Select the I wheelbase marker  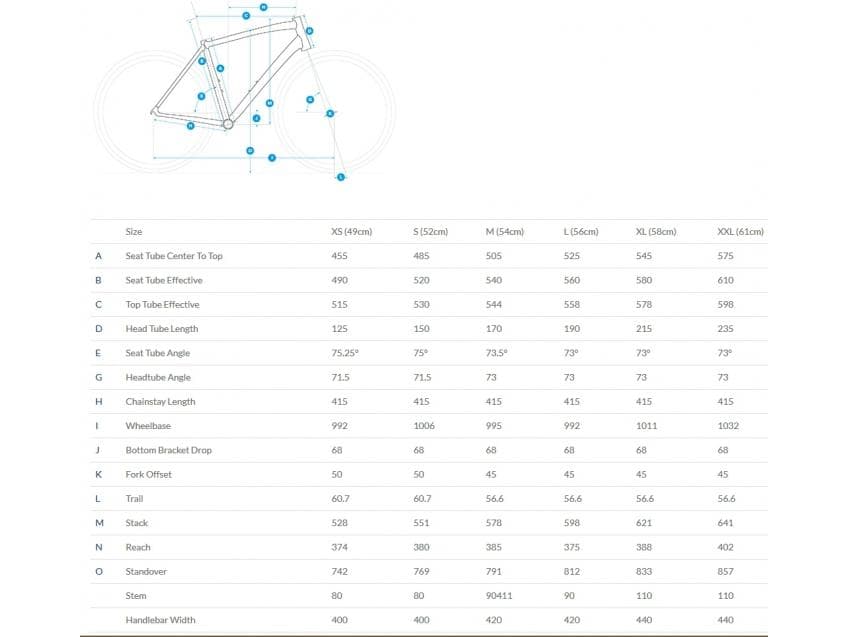coord(273,157)
